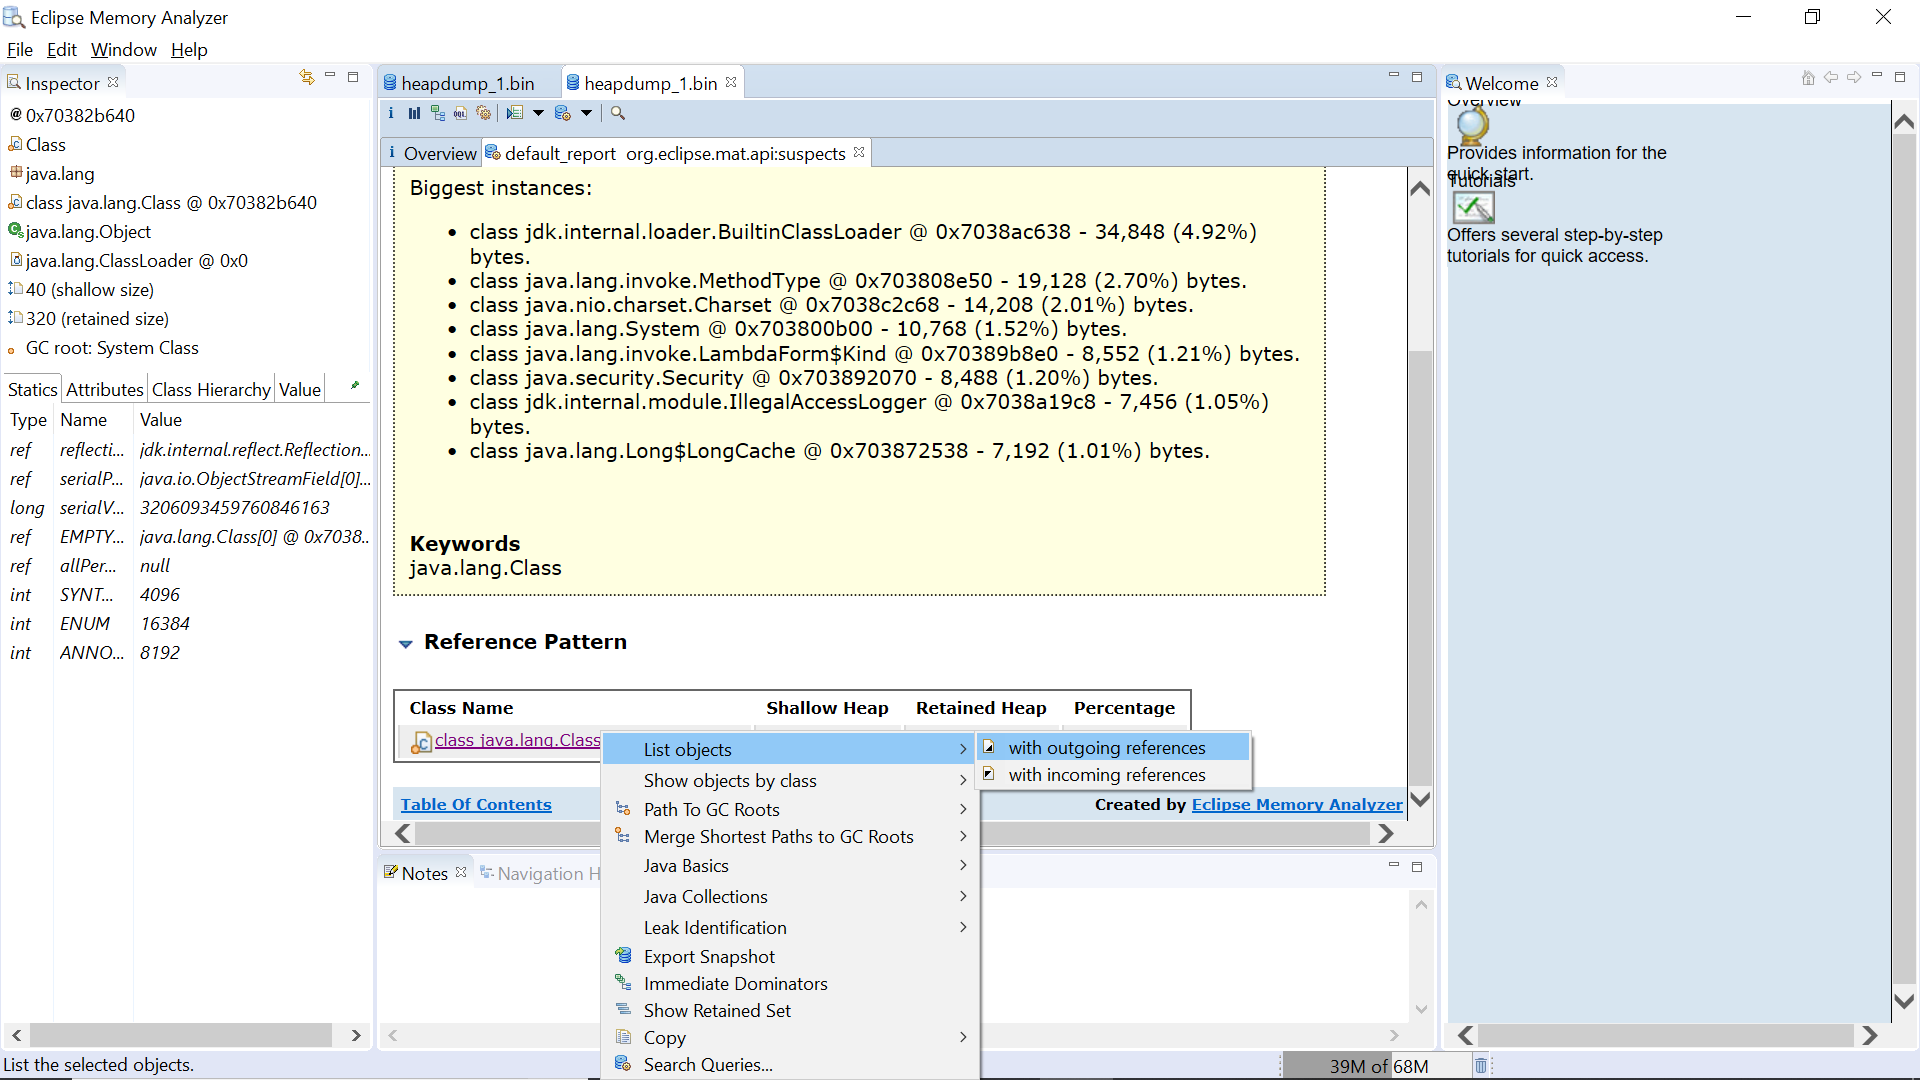
Task: Open the Dominator Tree toolbar icon
Action: (437, 114)
